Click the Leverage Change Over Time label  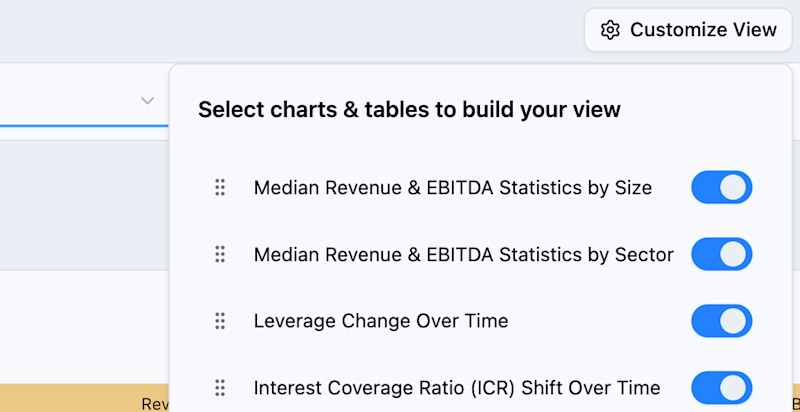pyautogui.click(x=381, y=321)
